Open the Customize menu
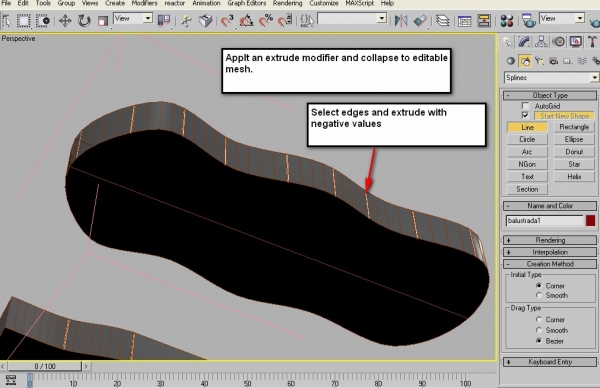Image resolution: width=600 pixels, height=388 pixels. [x=324, y=3]
